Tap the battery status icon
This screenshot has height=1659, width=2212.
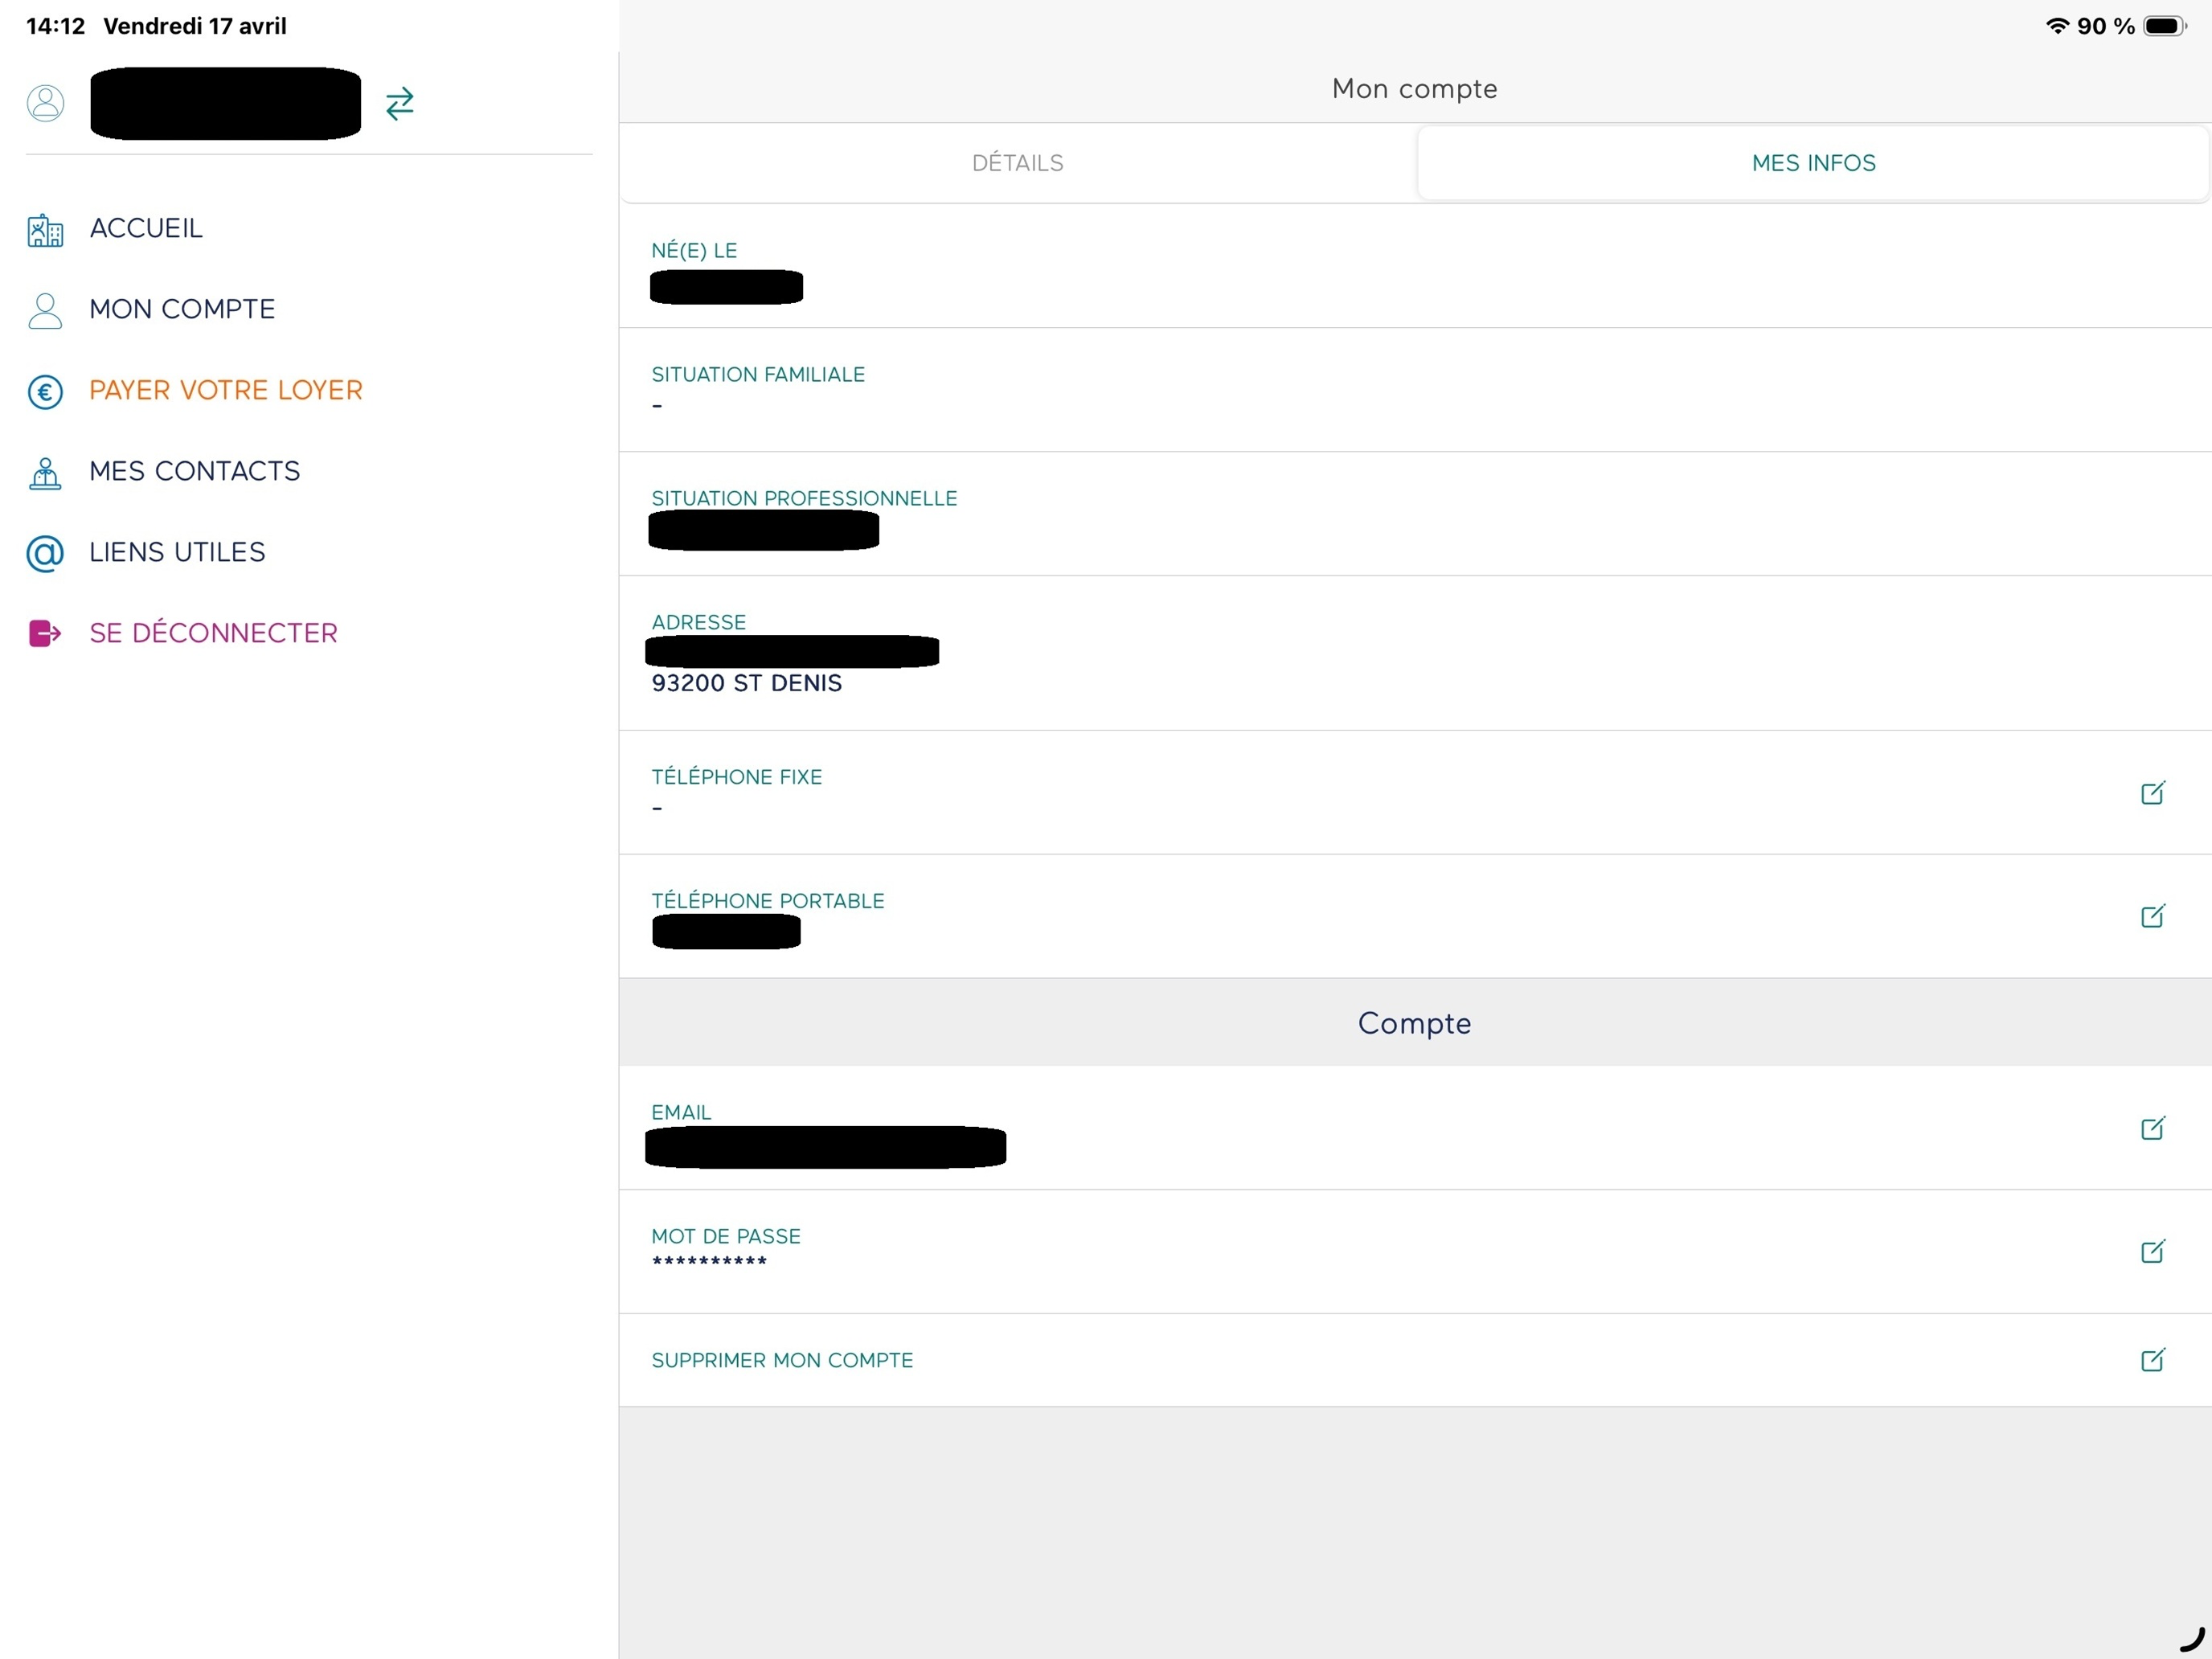pyautogui.click(x=2165, y=26)
